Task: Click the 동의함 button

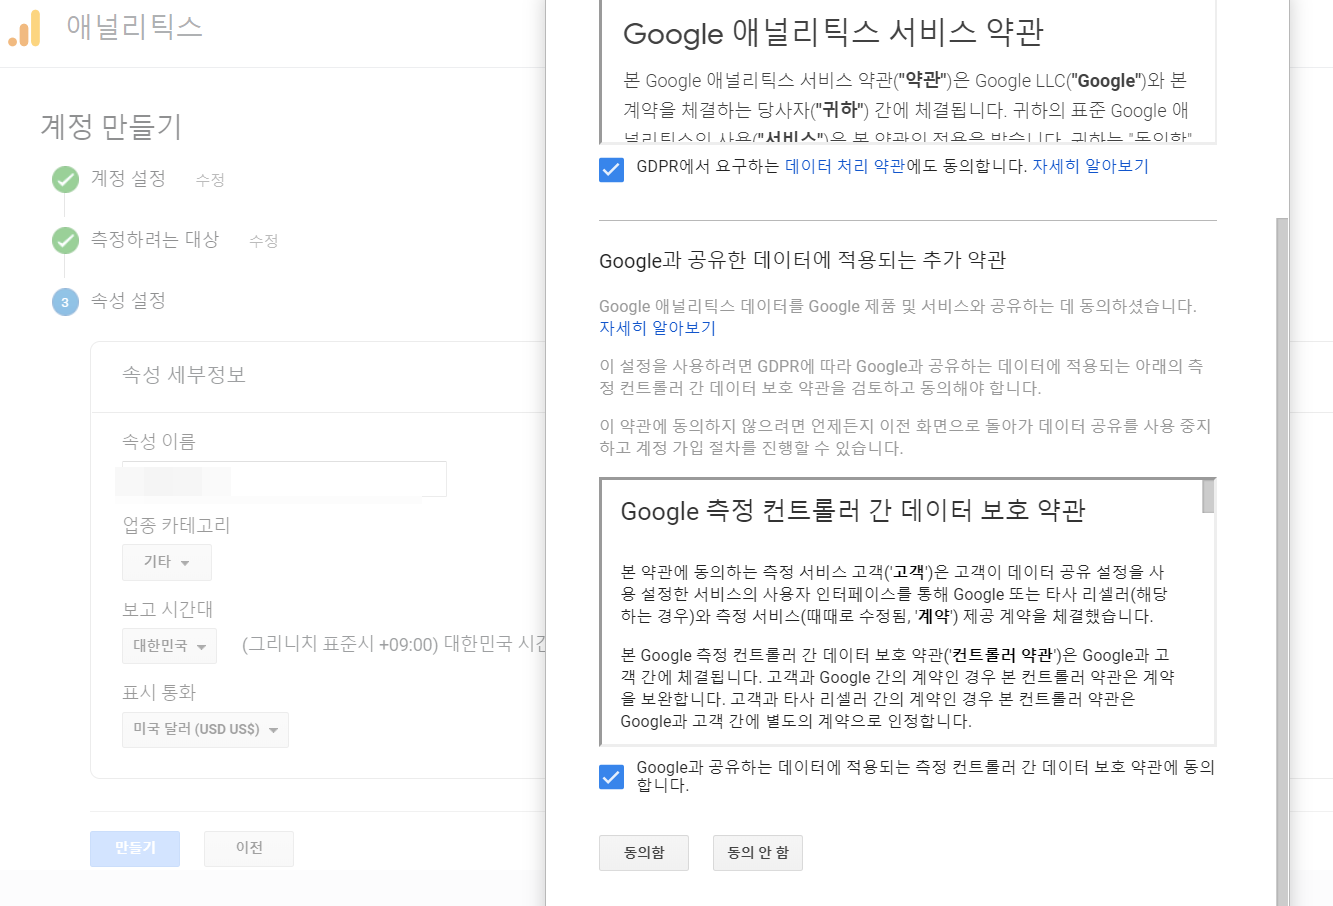Action: 644,853
